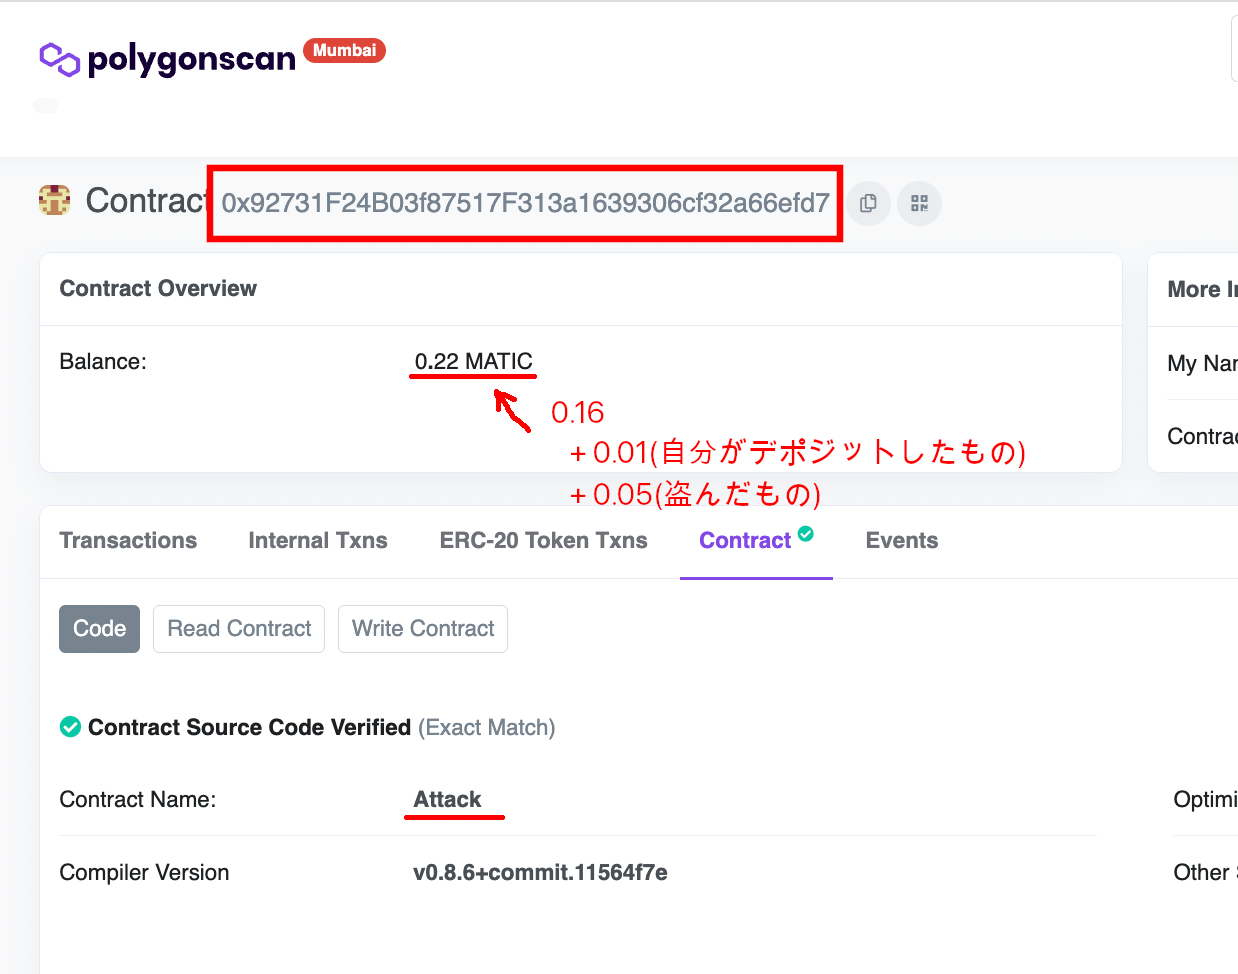
Task: Open the Internal Txns tab
Action: [318, 541]
